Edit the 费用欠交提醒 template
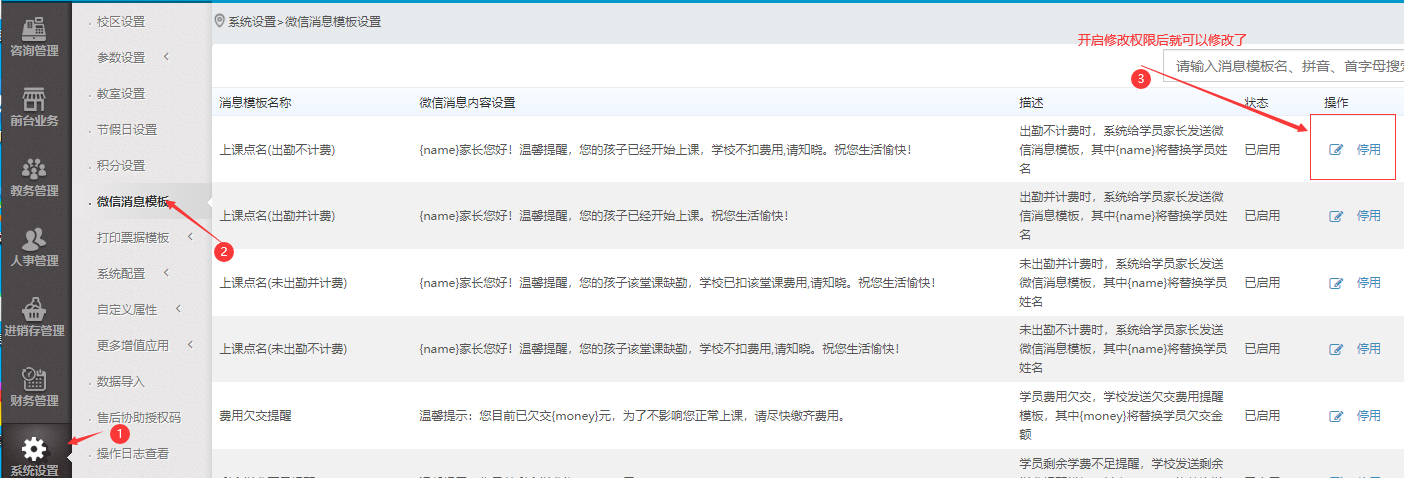The height and width of the screenshot is (478, 1404). 1336,416
